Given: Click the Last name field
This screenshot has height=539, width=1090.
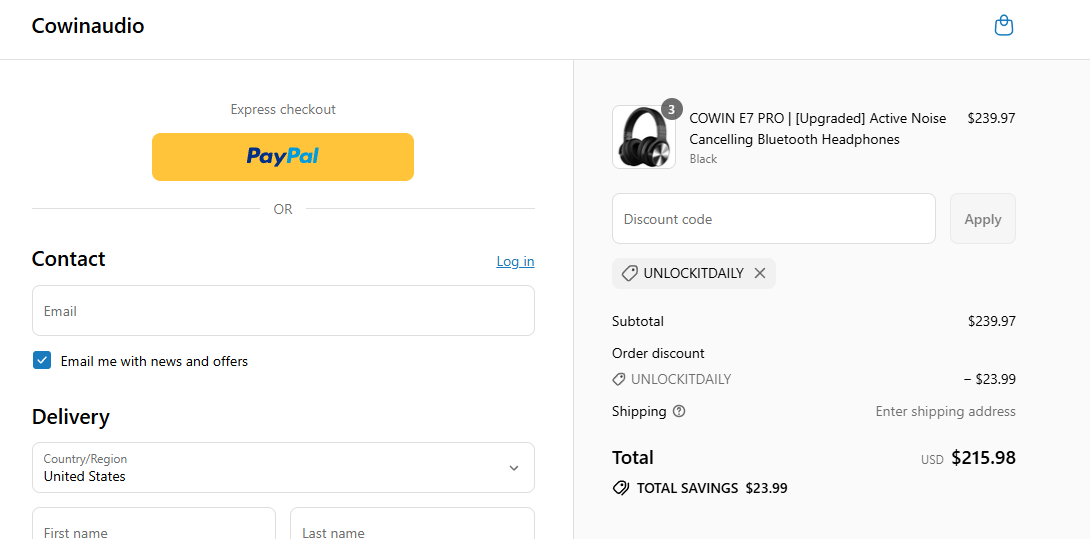Looking at the screenshot, I should click(x=412, y=524).
